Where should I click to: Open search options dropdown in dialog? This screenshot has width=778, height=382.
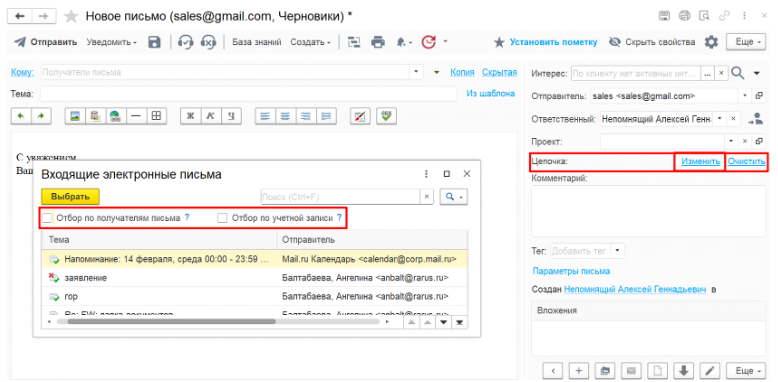[x=454, y=197]
